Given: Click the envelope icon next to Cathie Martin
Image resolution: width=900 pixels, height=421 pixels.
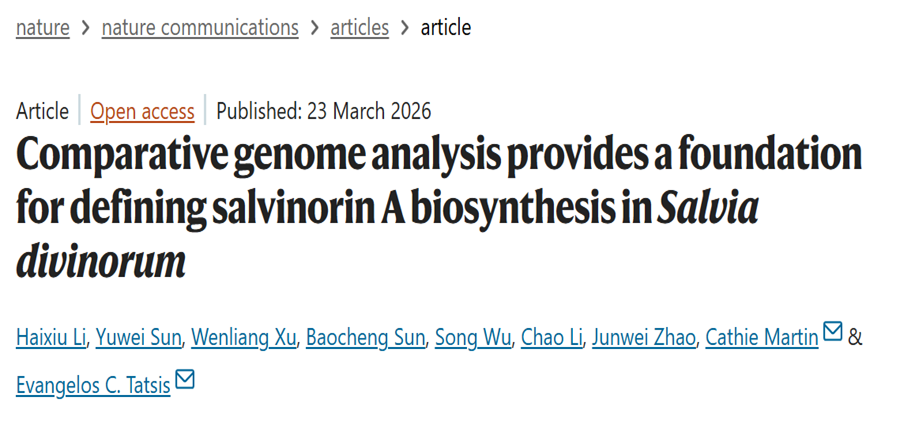Looking at the screenshot, I should [x=832, y=332].
